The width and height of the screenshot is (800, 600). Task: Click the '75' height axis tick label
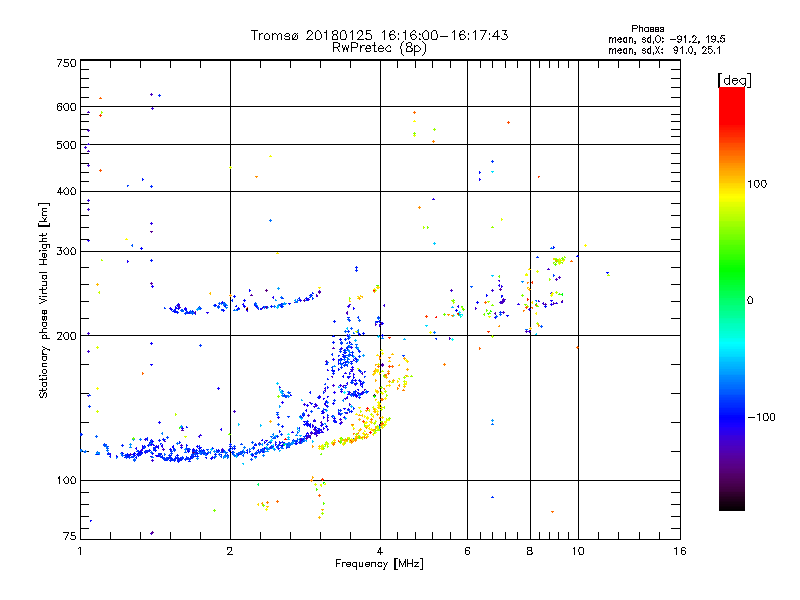pos(70,536)
